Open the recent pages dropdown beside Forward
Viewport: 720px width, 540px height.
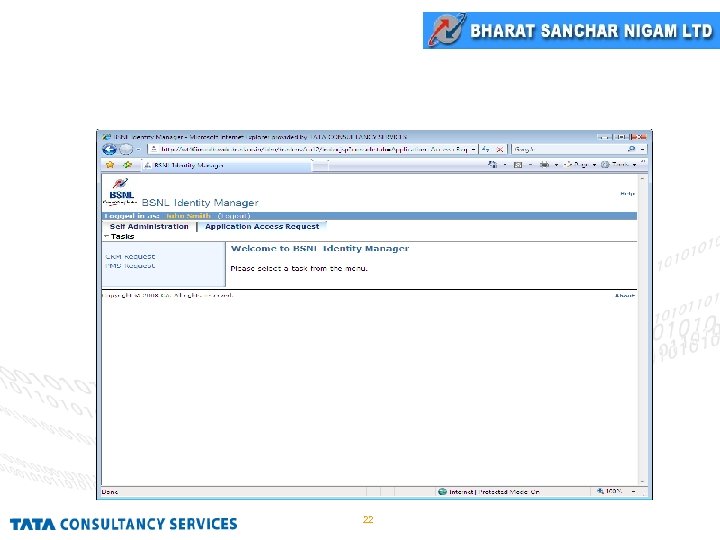[138, 150]
